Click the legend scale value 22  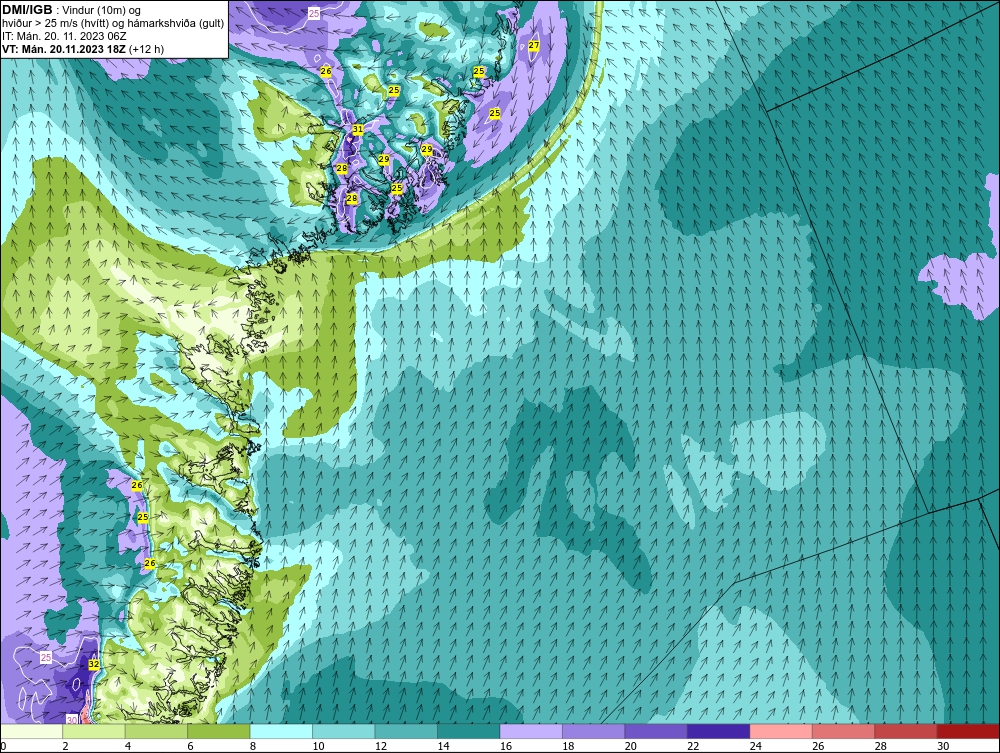(x=693, y=747)
